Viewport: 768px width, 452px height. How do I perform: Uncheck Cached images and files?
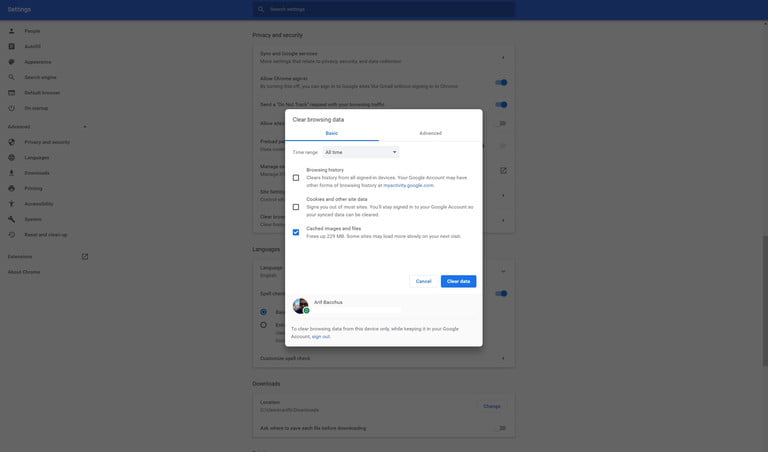pyautogui.click(x=296, y=232)
